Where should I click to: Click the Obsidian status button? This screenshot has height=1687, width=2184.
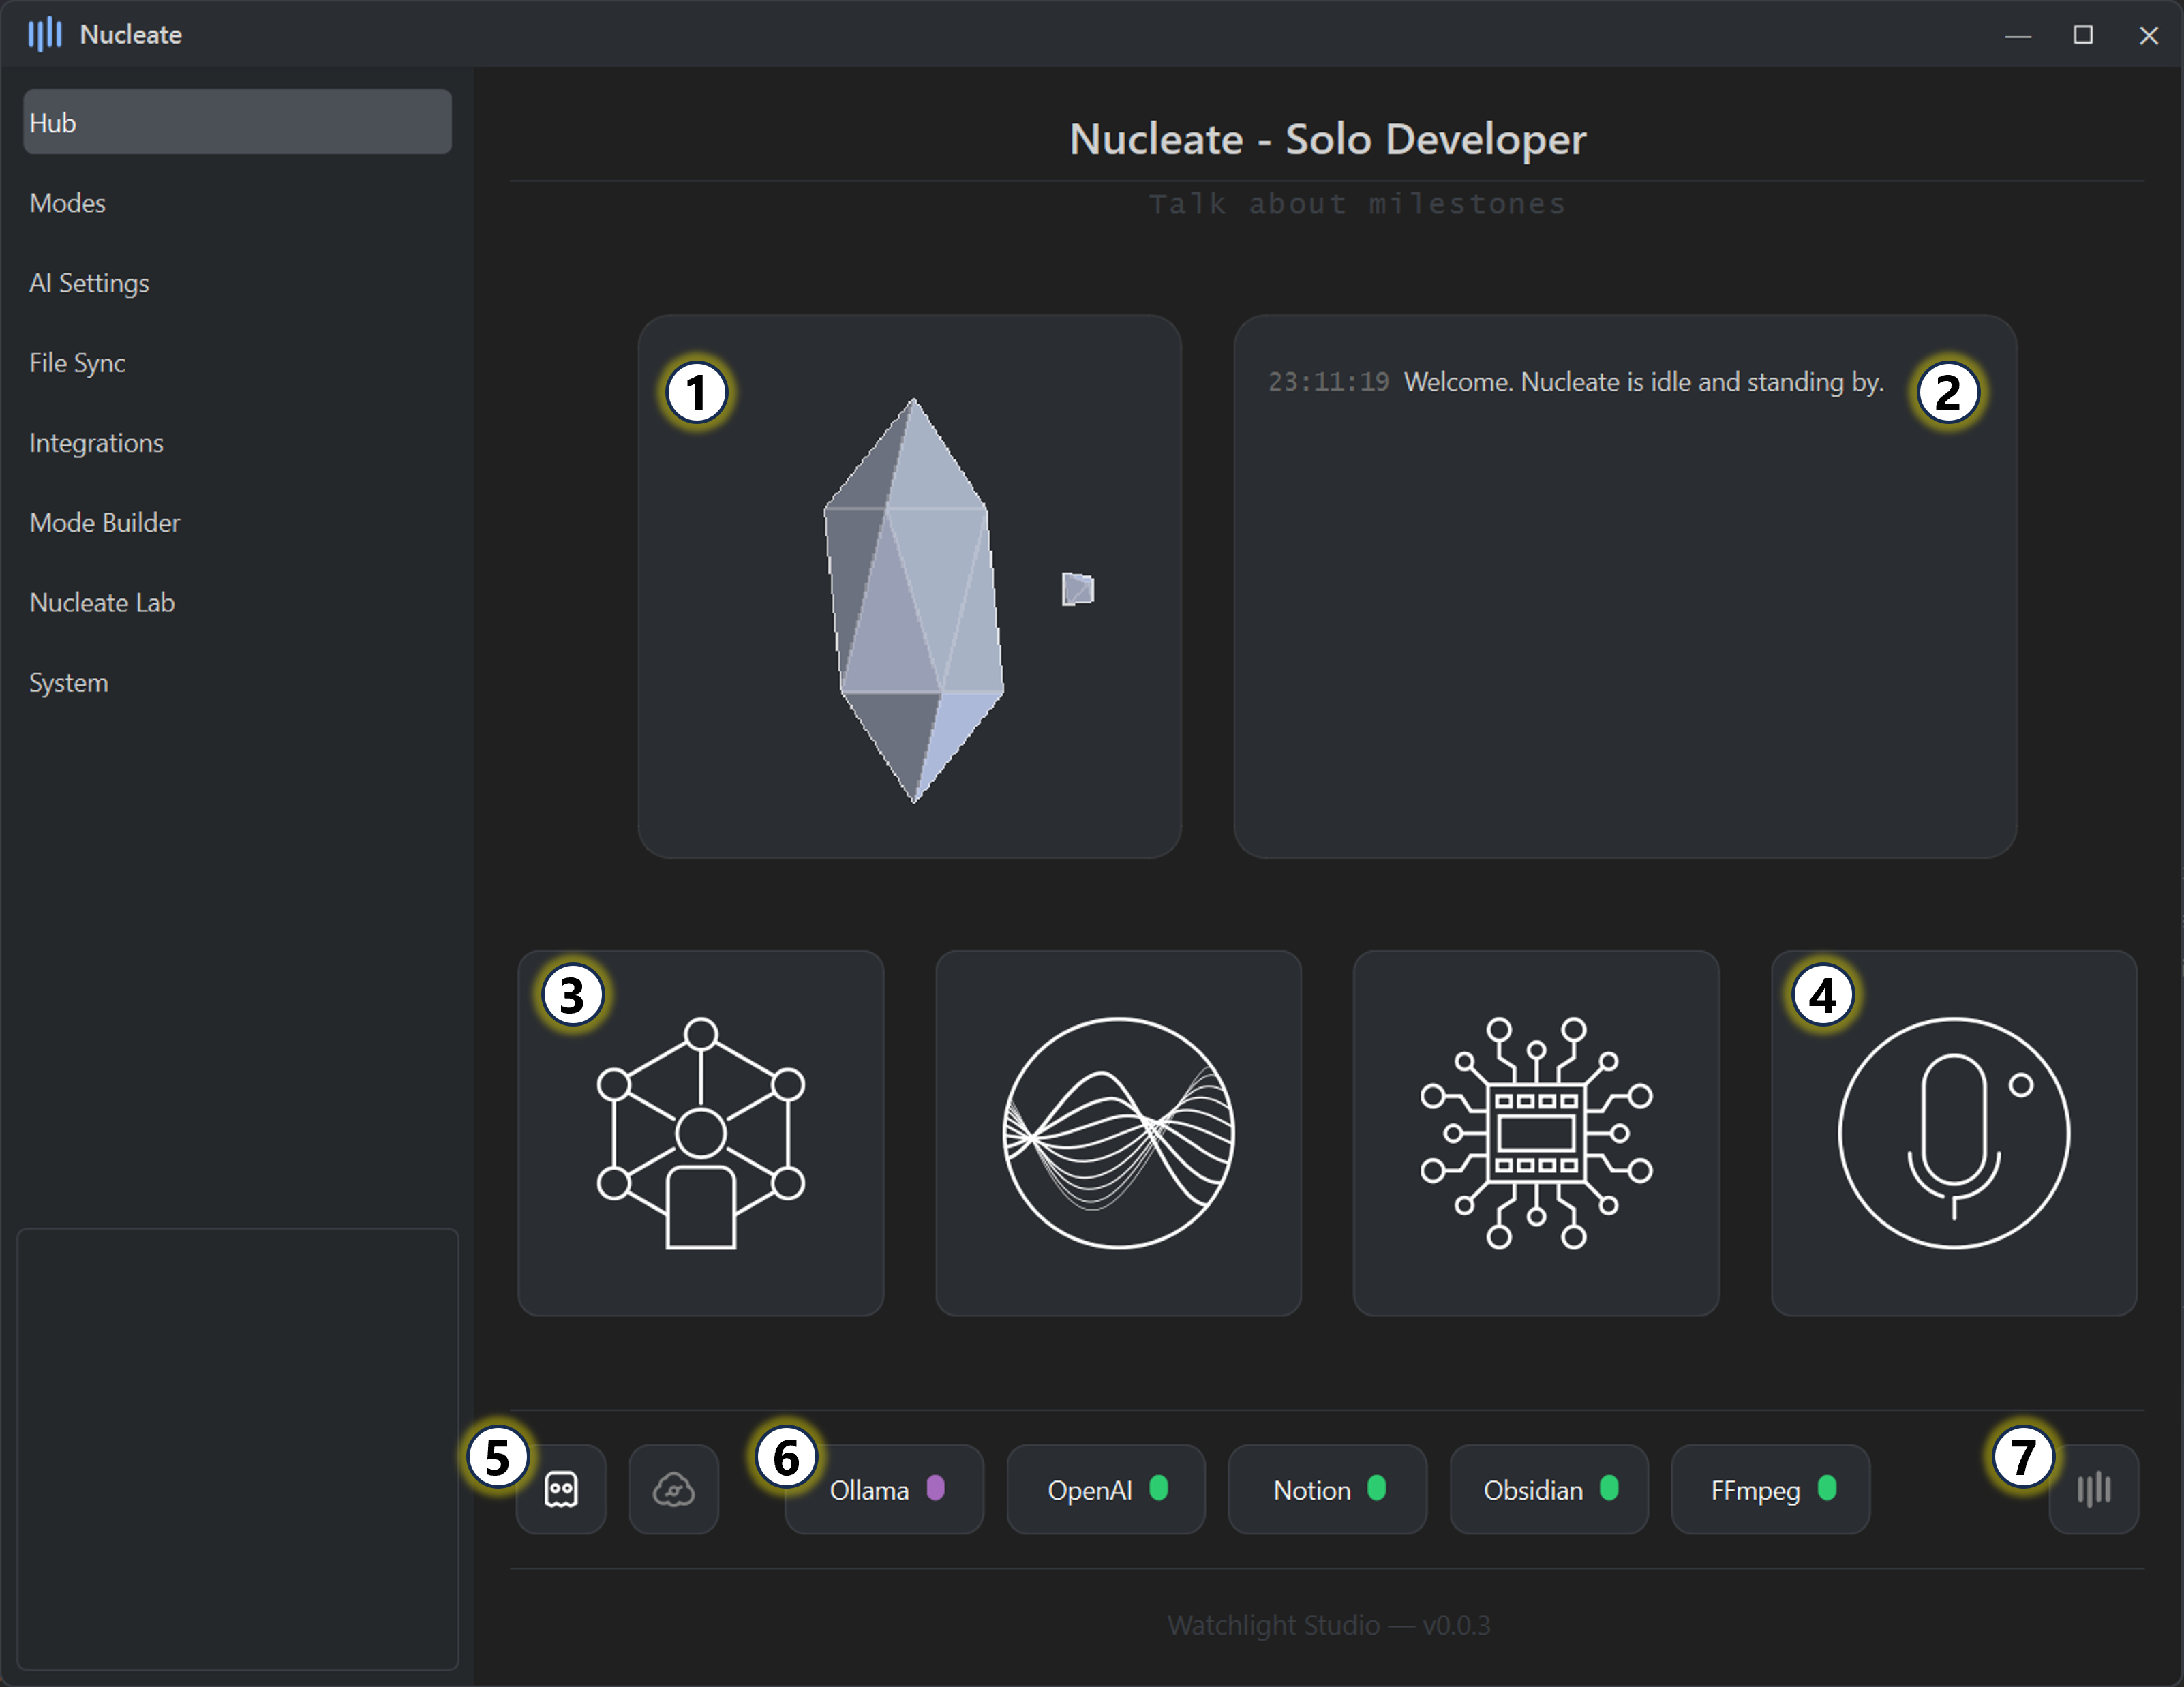pos(1548,1489)
